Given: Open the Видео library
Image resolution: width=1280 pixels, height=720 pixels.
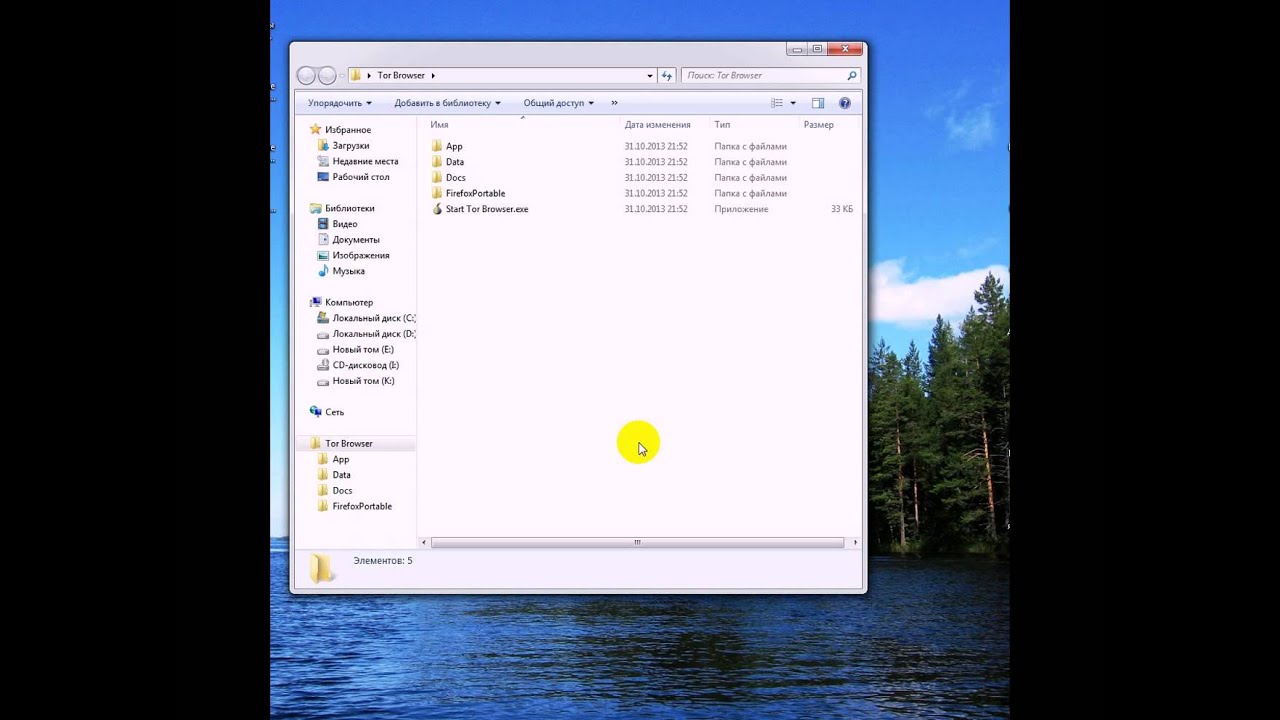Looking at the screenshot, I should pos(345,224).
